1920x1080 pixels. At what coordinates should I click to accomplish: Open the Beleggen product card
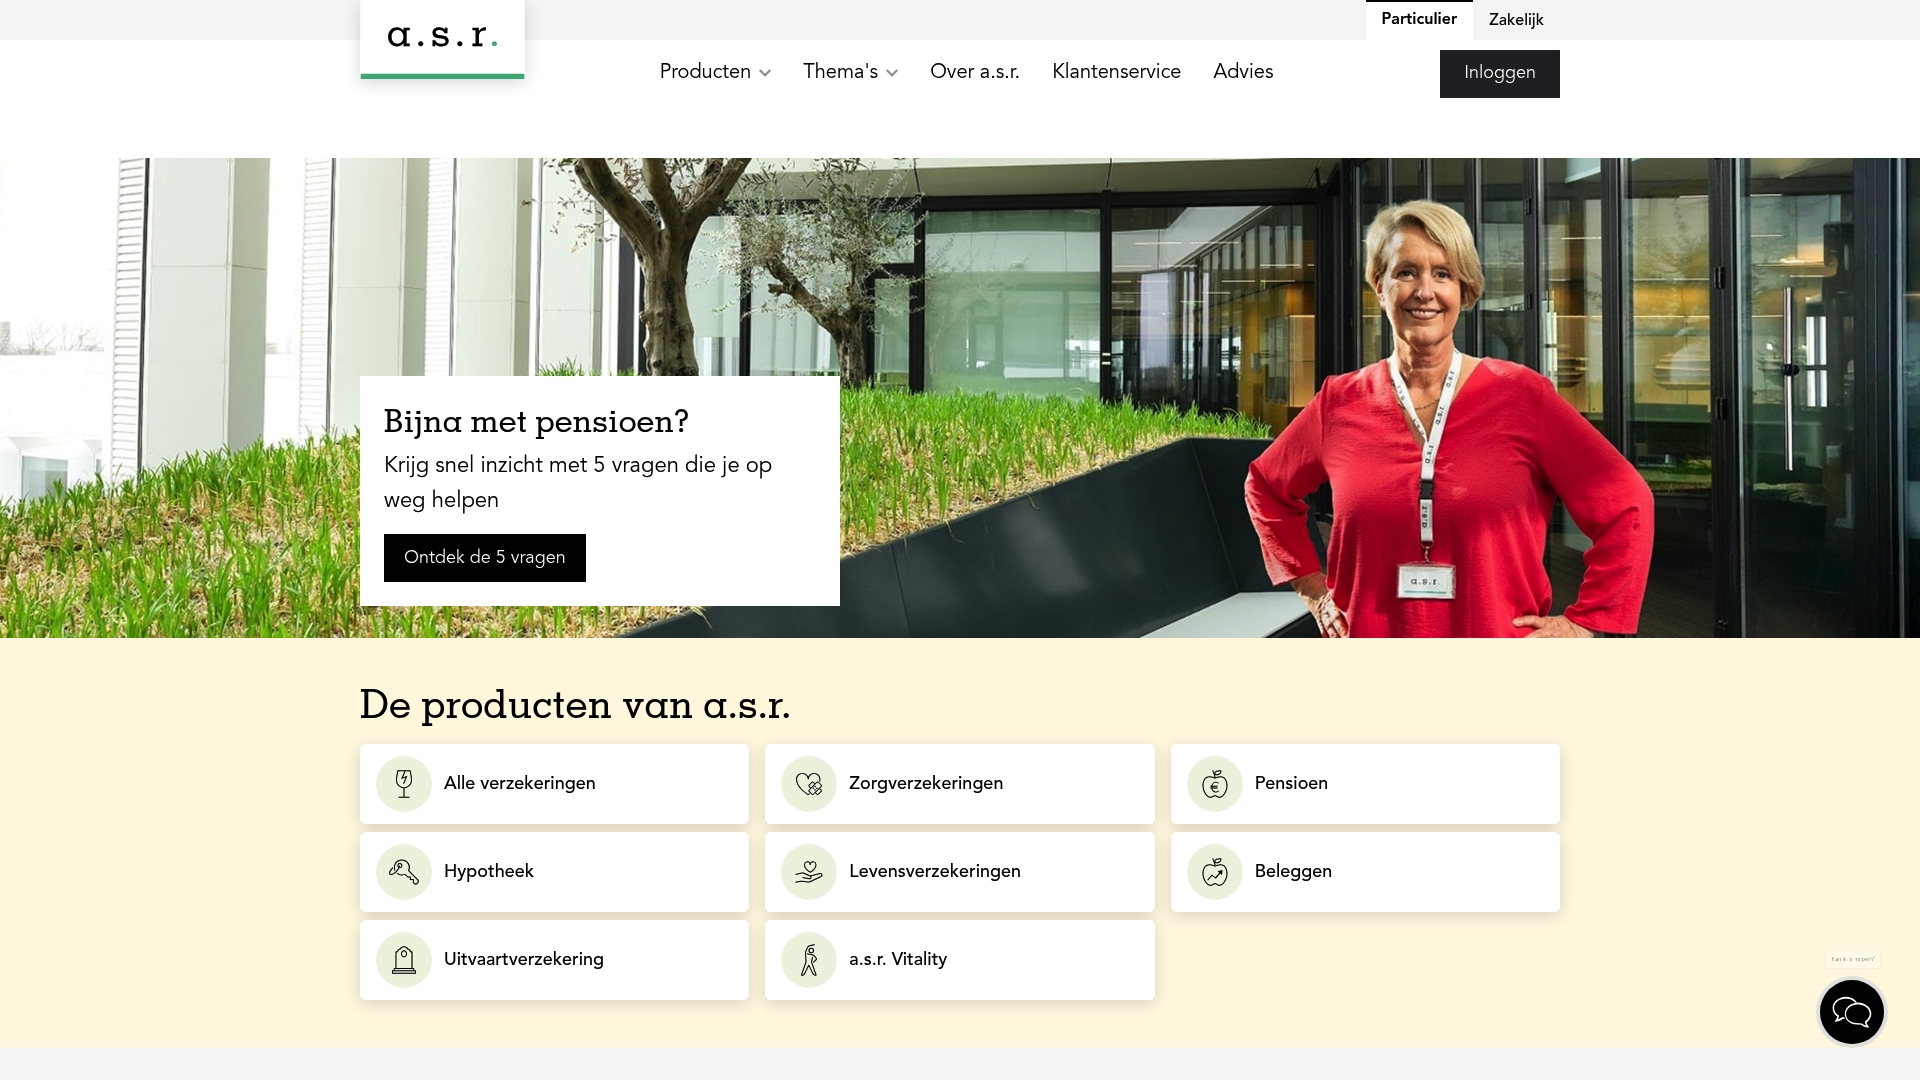point(1365,872)
